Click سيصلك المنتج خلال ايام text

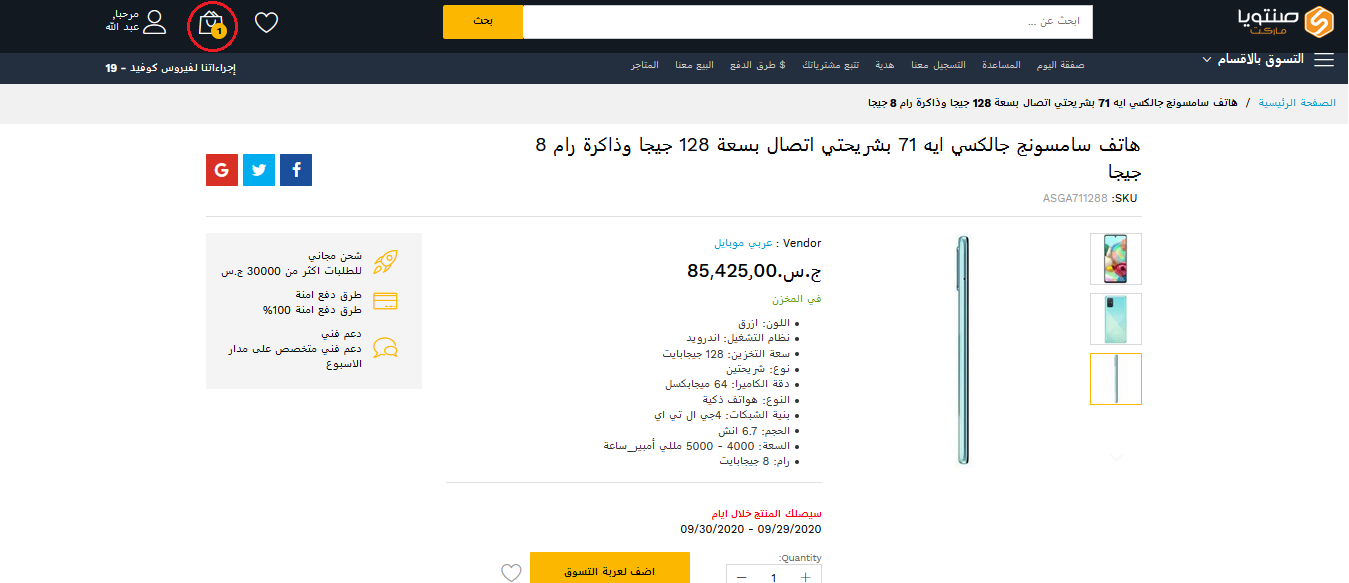(766, 513)
